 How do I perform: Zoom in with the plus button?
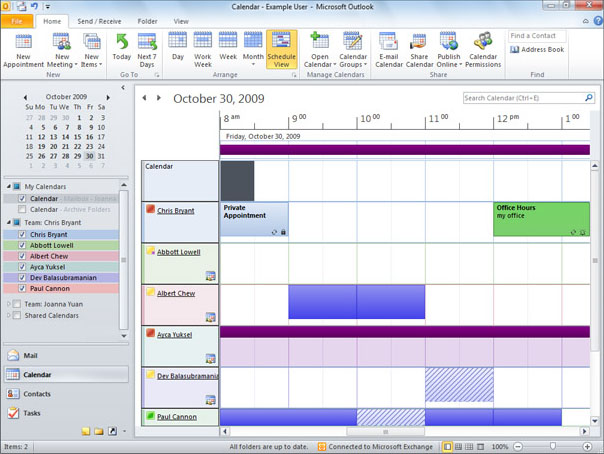click(587, 447)
